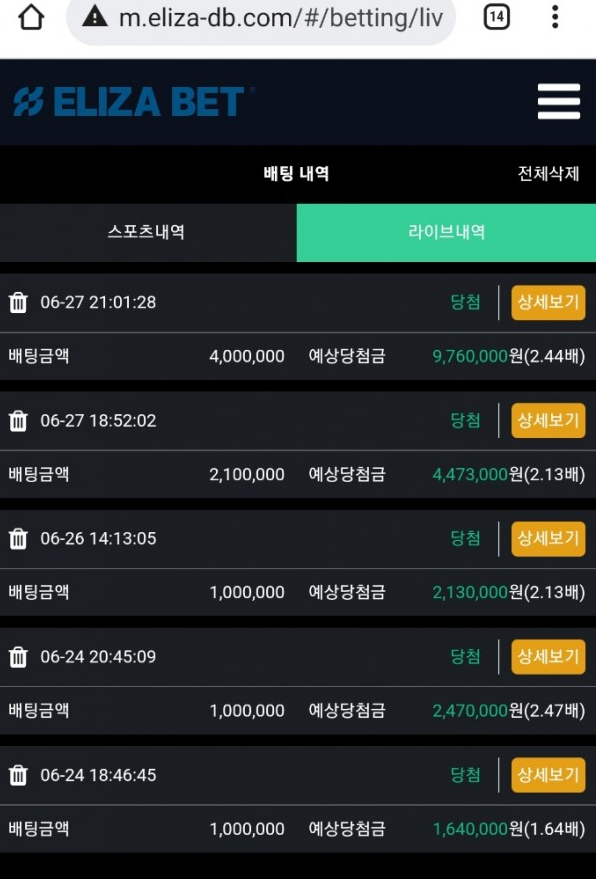Tap the not-secure warning triangle icon
This screenshot has height=879, width=596.
tap(95, 17)
